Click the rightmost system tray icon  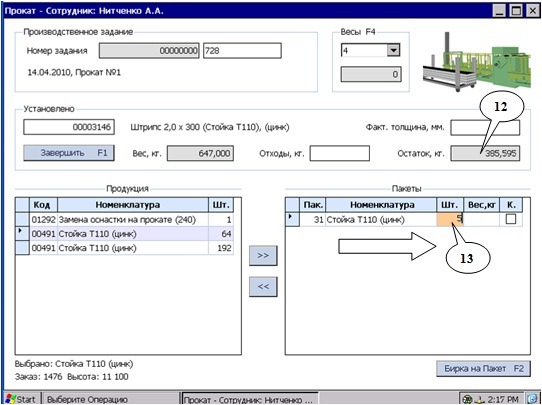click(532, 399)
